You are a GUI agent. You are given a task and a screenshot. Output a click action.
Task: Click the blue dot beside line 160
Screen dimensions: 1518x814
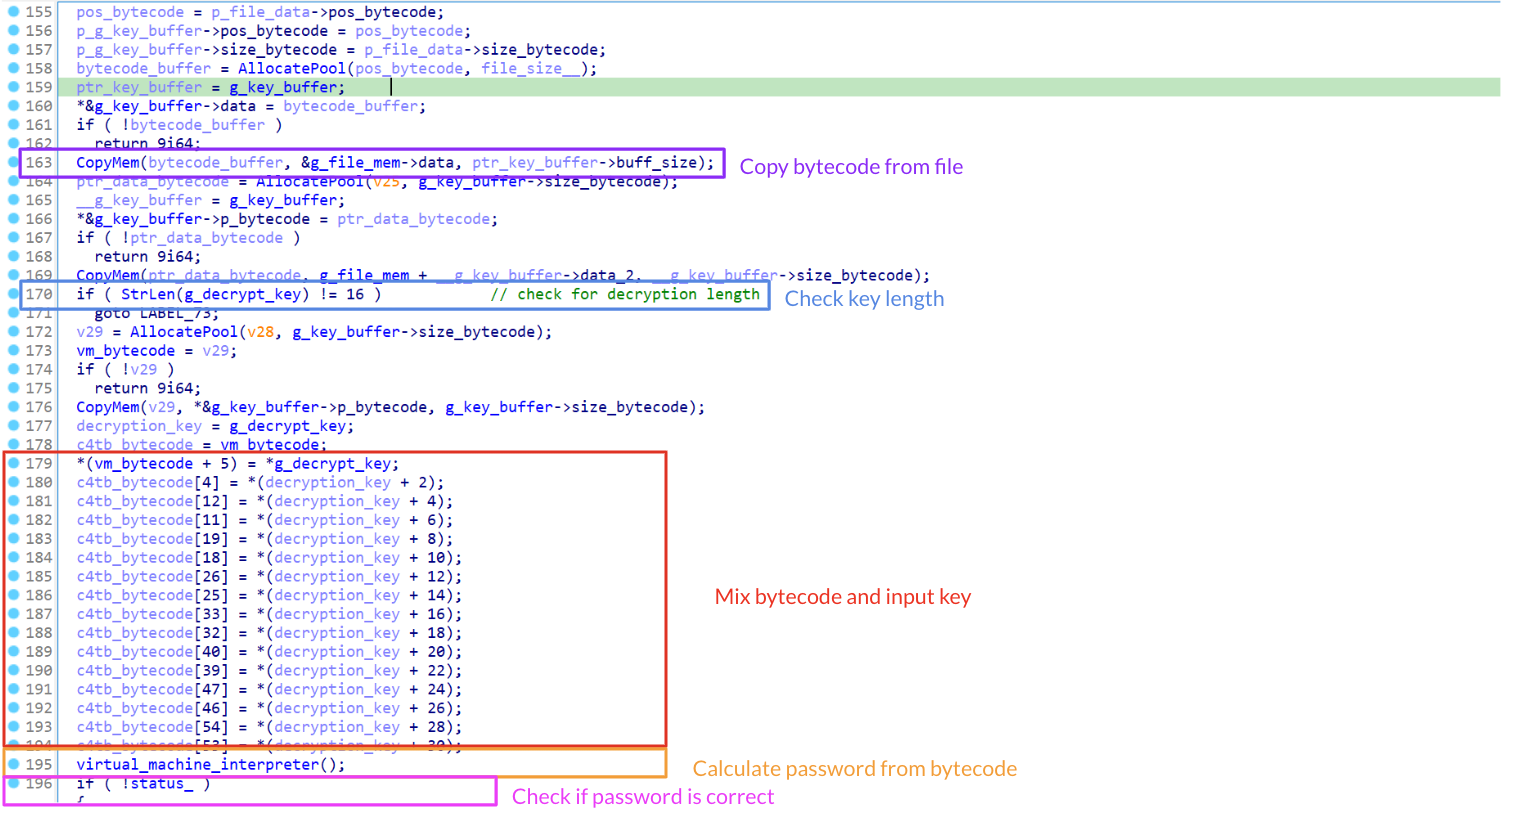(14, 106)
